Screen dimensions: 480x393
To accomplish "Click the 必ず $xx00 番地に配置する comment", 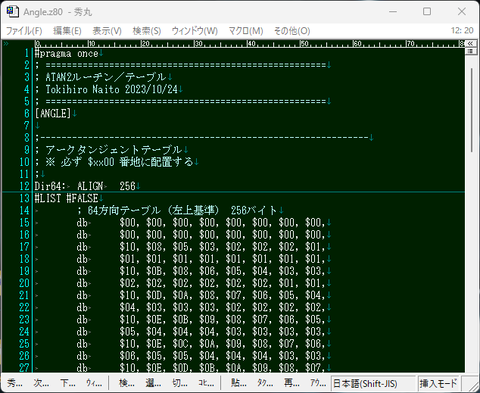I will click(x=115, y=162).
